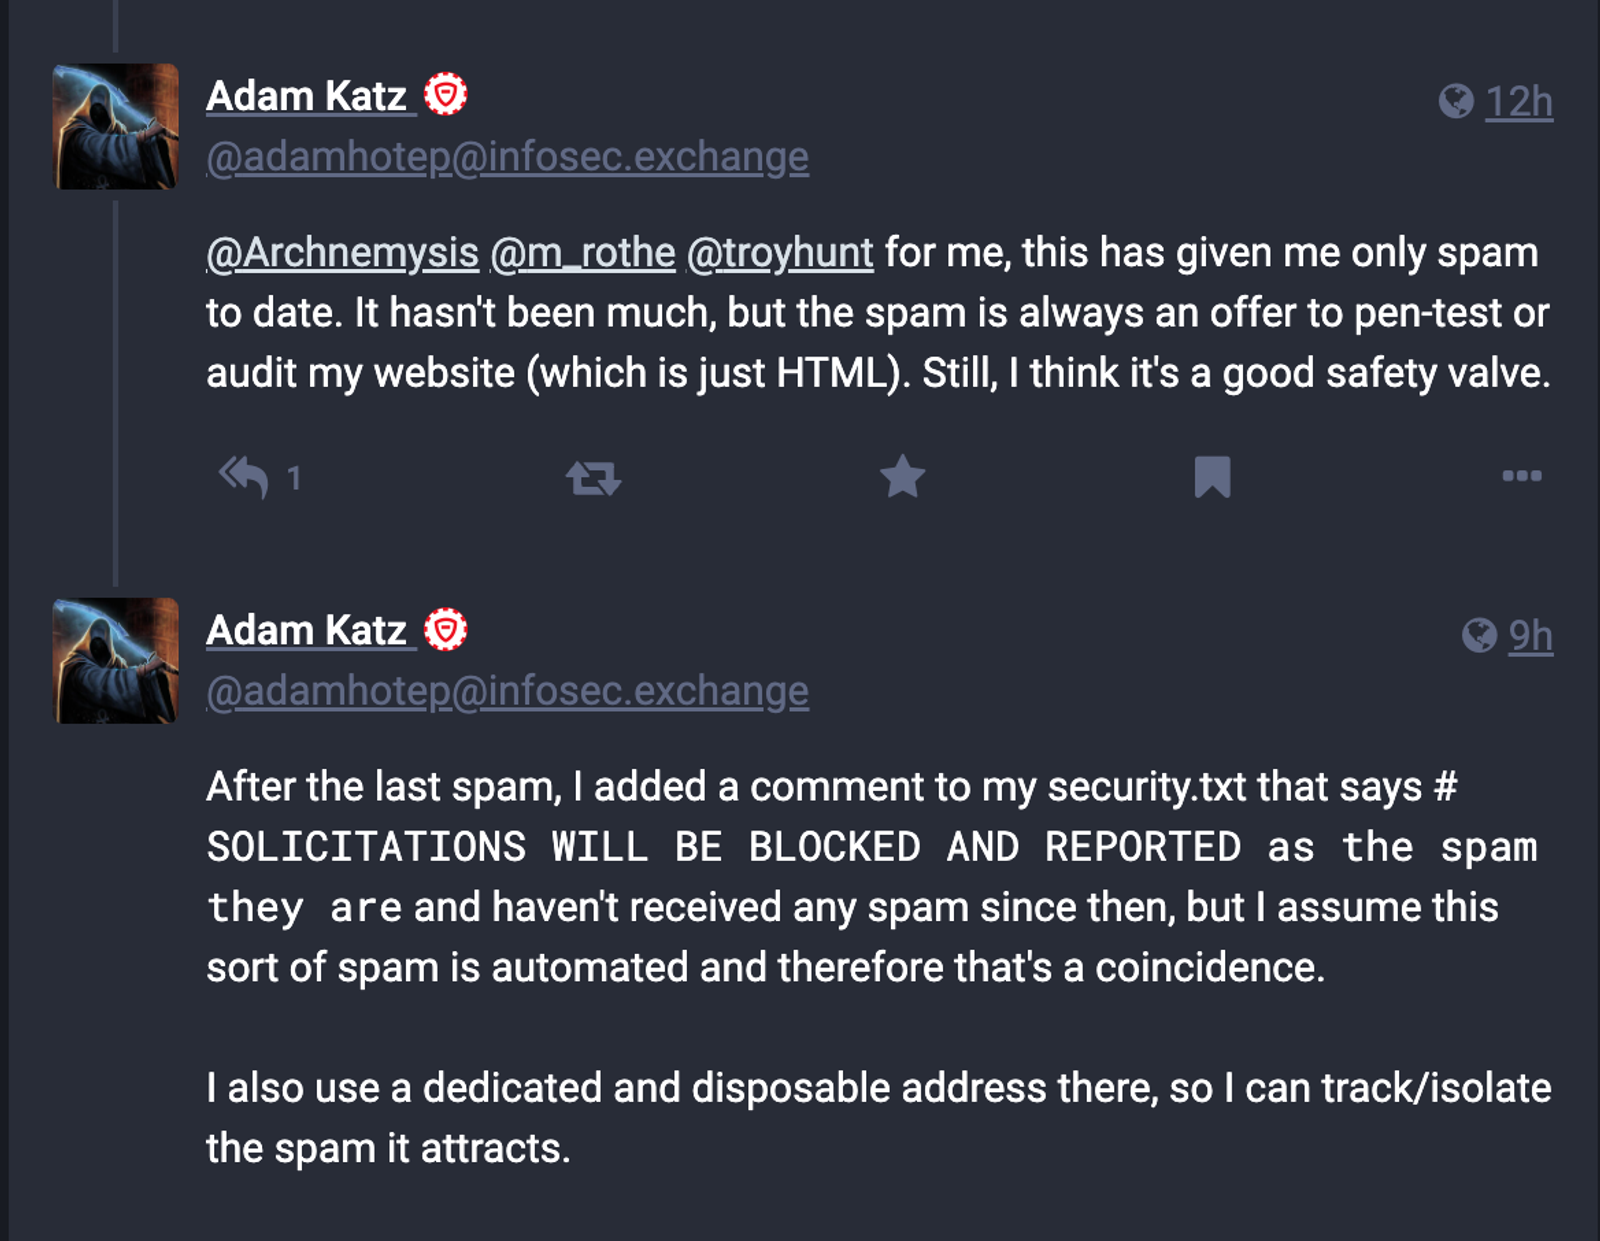This screenshot has width=1600, height=1241.
Task: Boost the first Adam Katz post
Action: click(593, 478)
